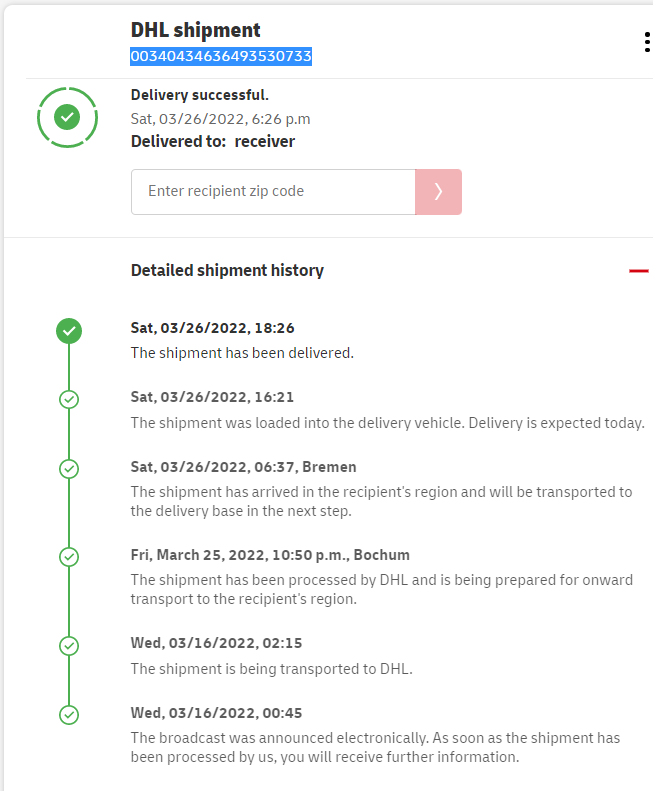This screenshot has height=791, width=653.
Task: Click the Detailed shipment history title
Action: (x=227, y=270)
